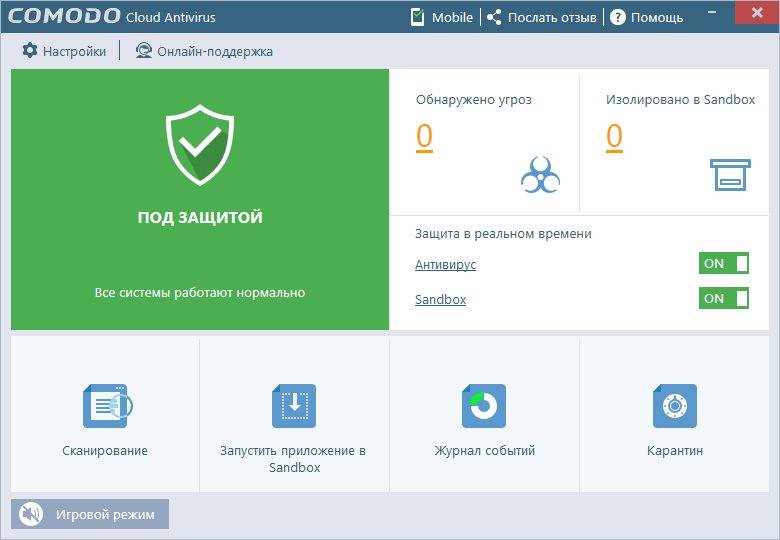Click the 'Изолировано в Sandbox' heading
Viewport: 780px width, 540px height.
(x=680, y=99)
